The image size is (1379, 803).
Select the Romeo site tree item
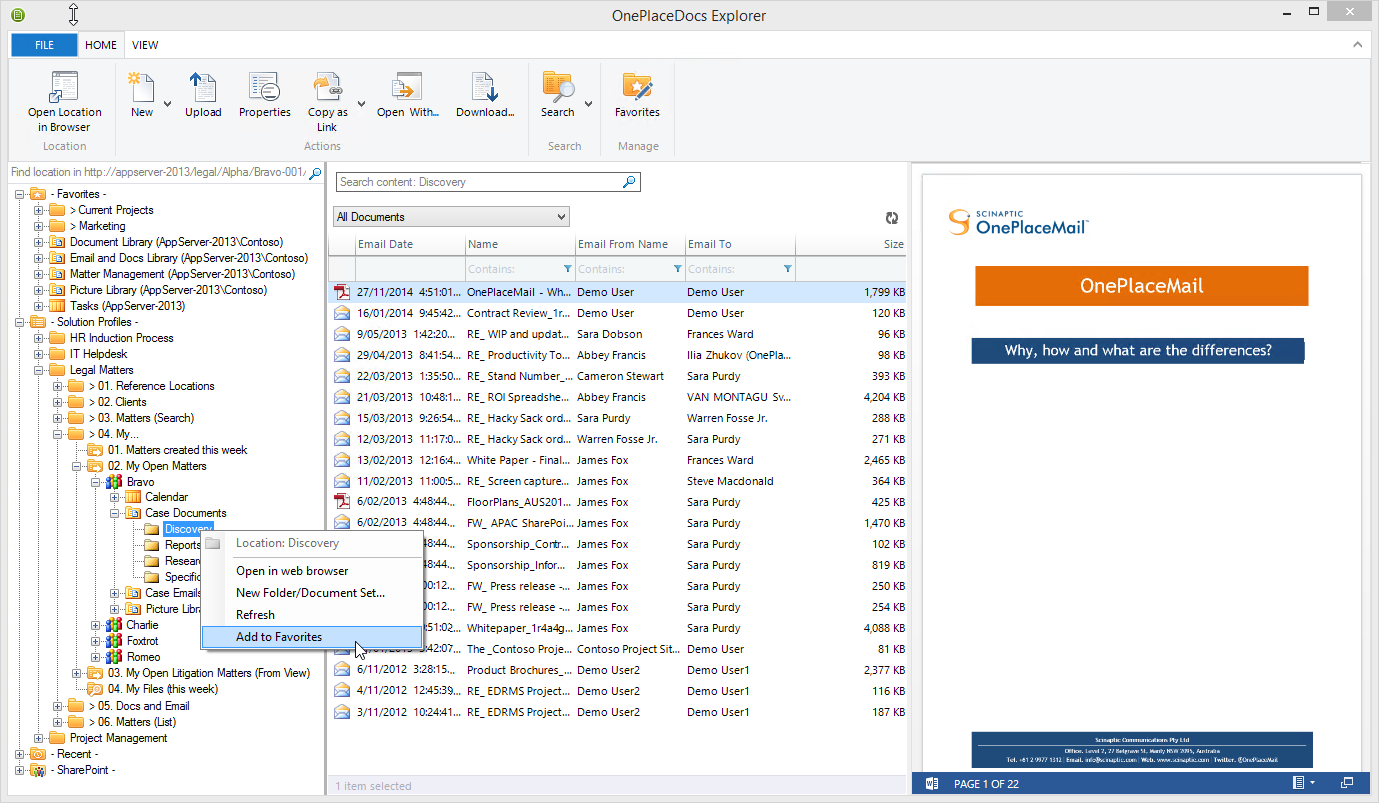click(143, 657)
